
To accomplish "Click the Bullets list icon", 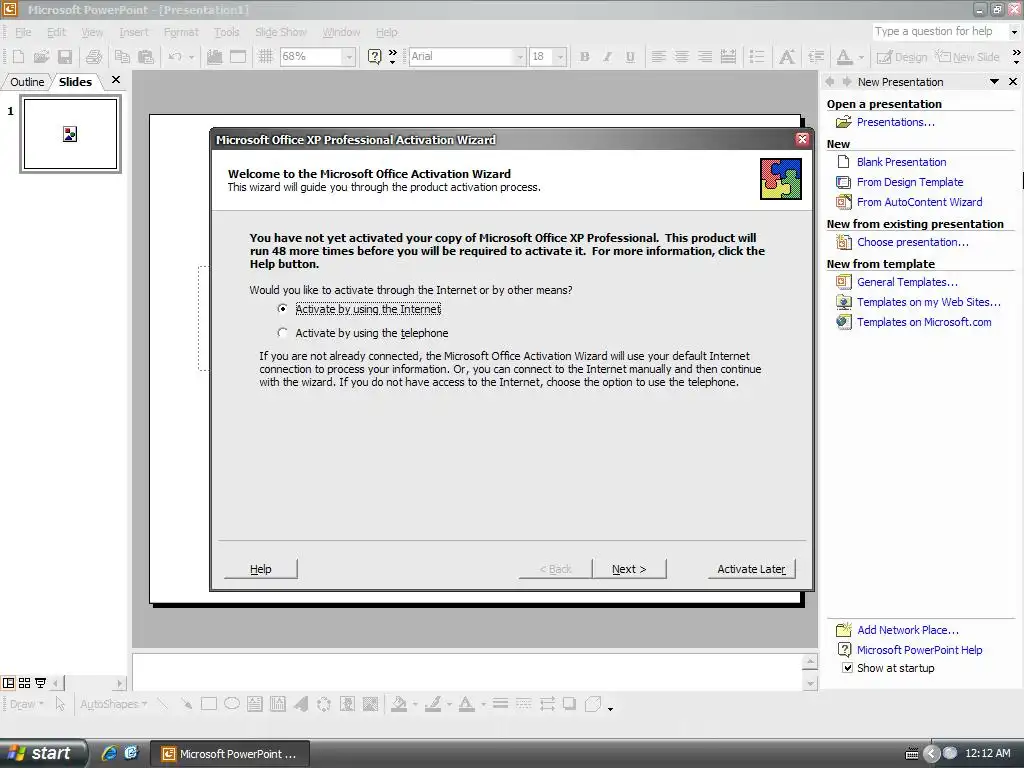I will [757, 57].
